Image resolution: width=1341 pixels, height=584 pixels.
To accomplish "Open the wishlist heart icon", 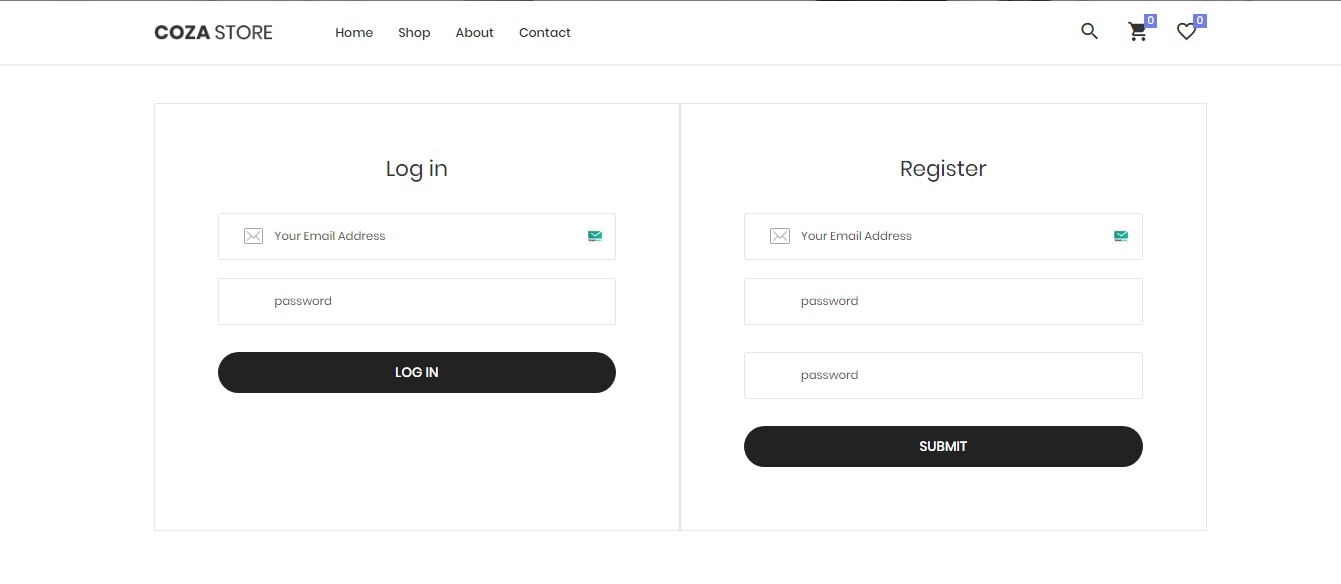I will click(1186, 31).
